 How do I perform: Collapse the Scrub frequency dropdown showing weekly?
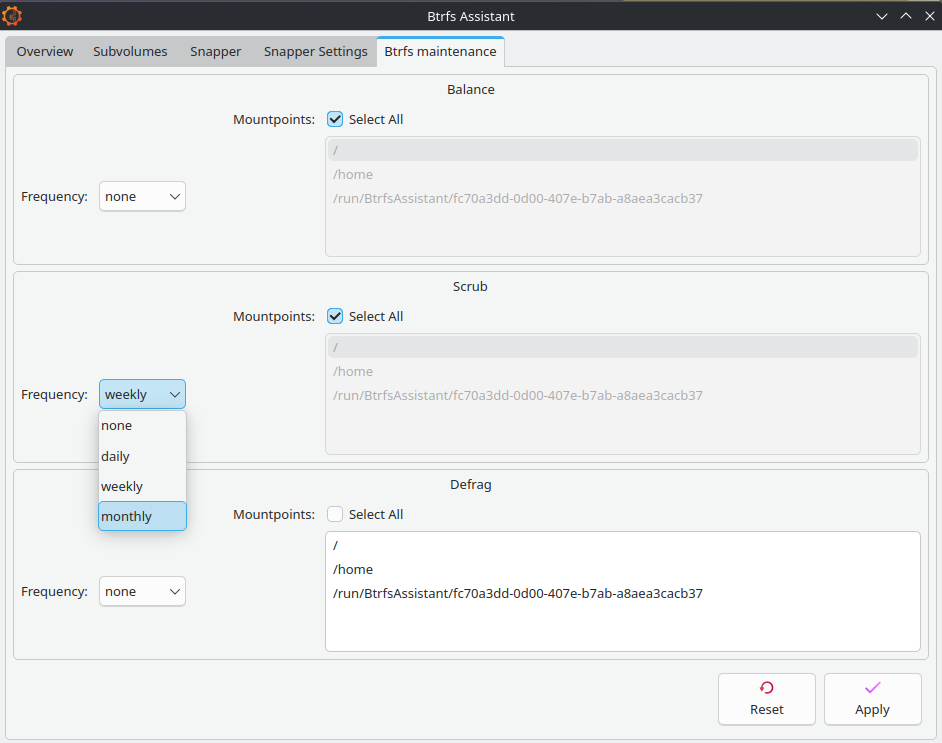click(142, 394)
